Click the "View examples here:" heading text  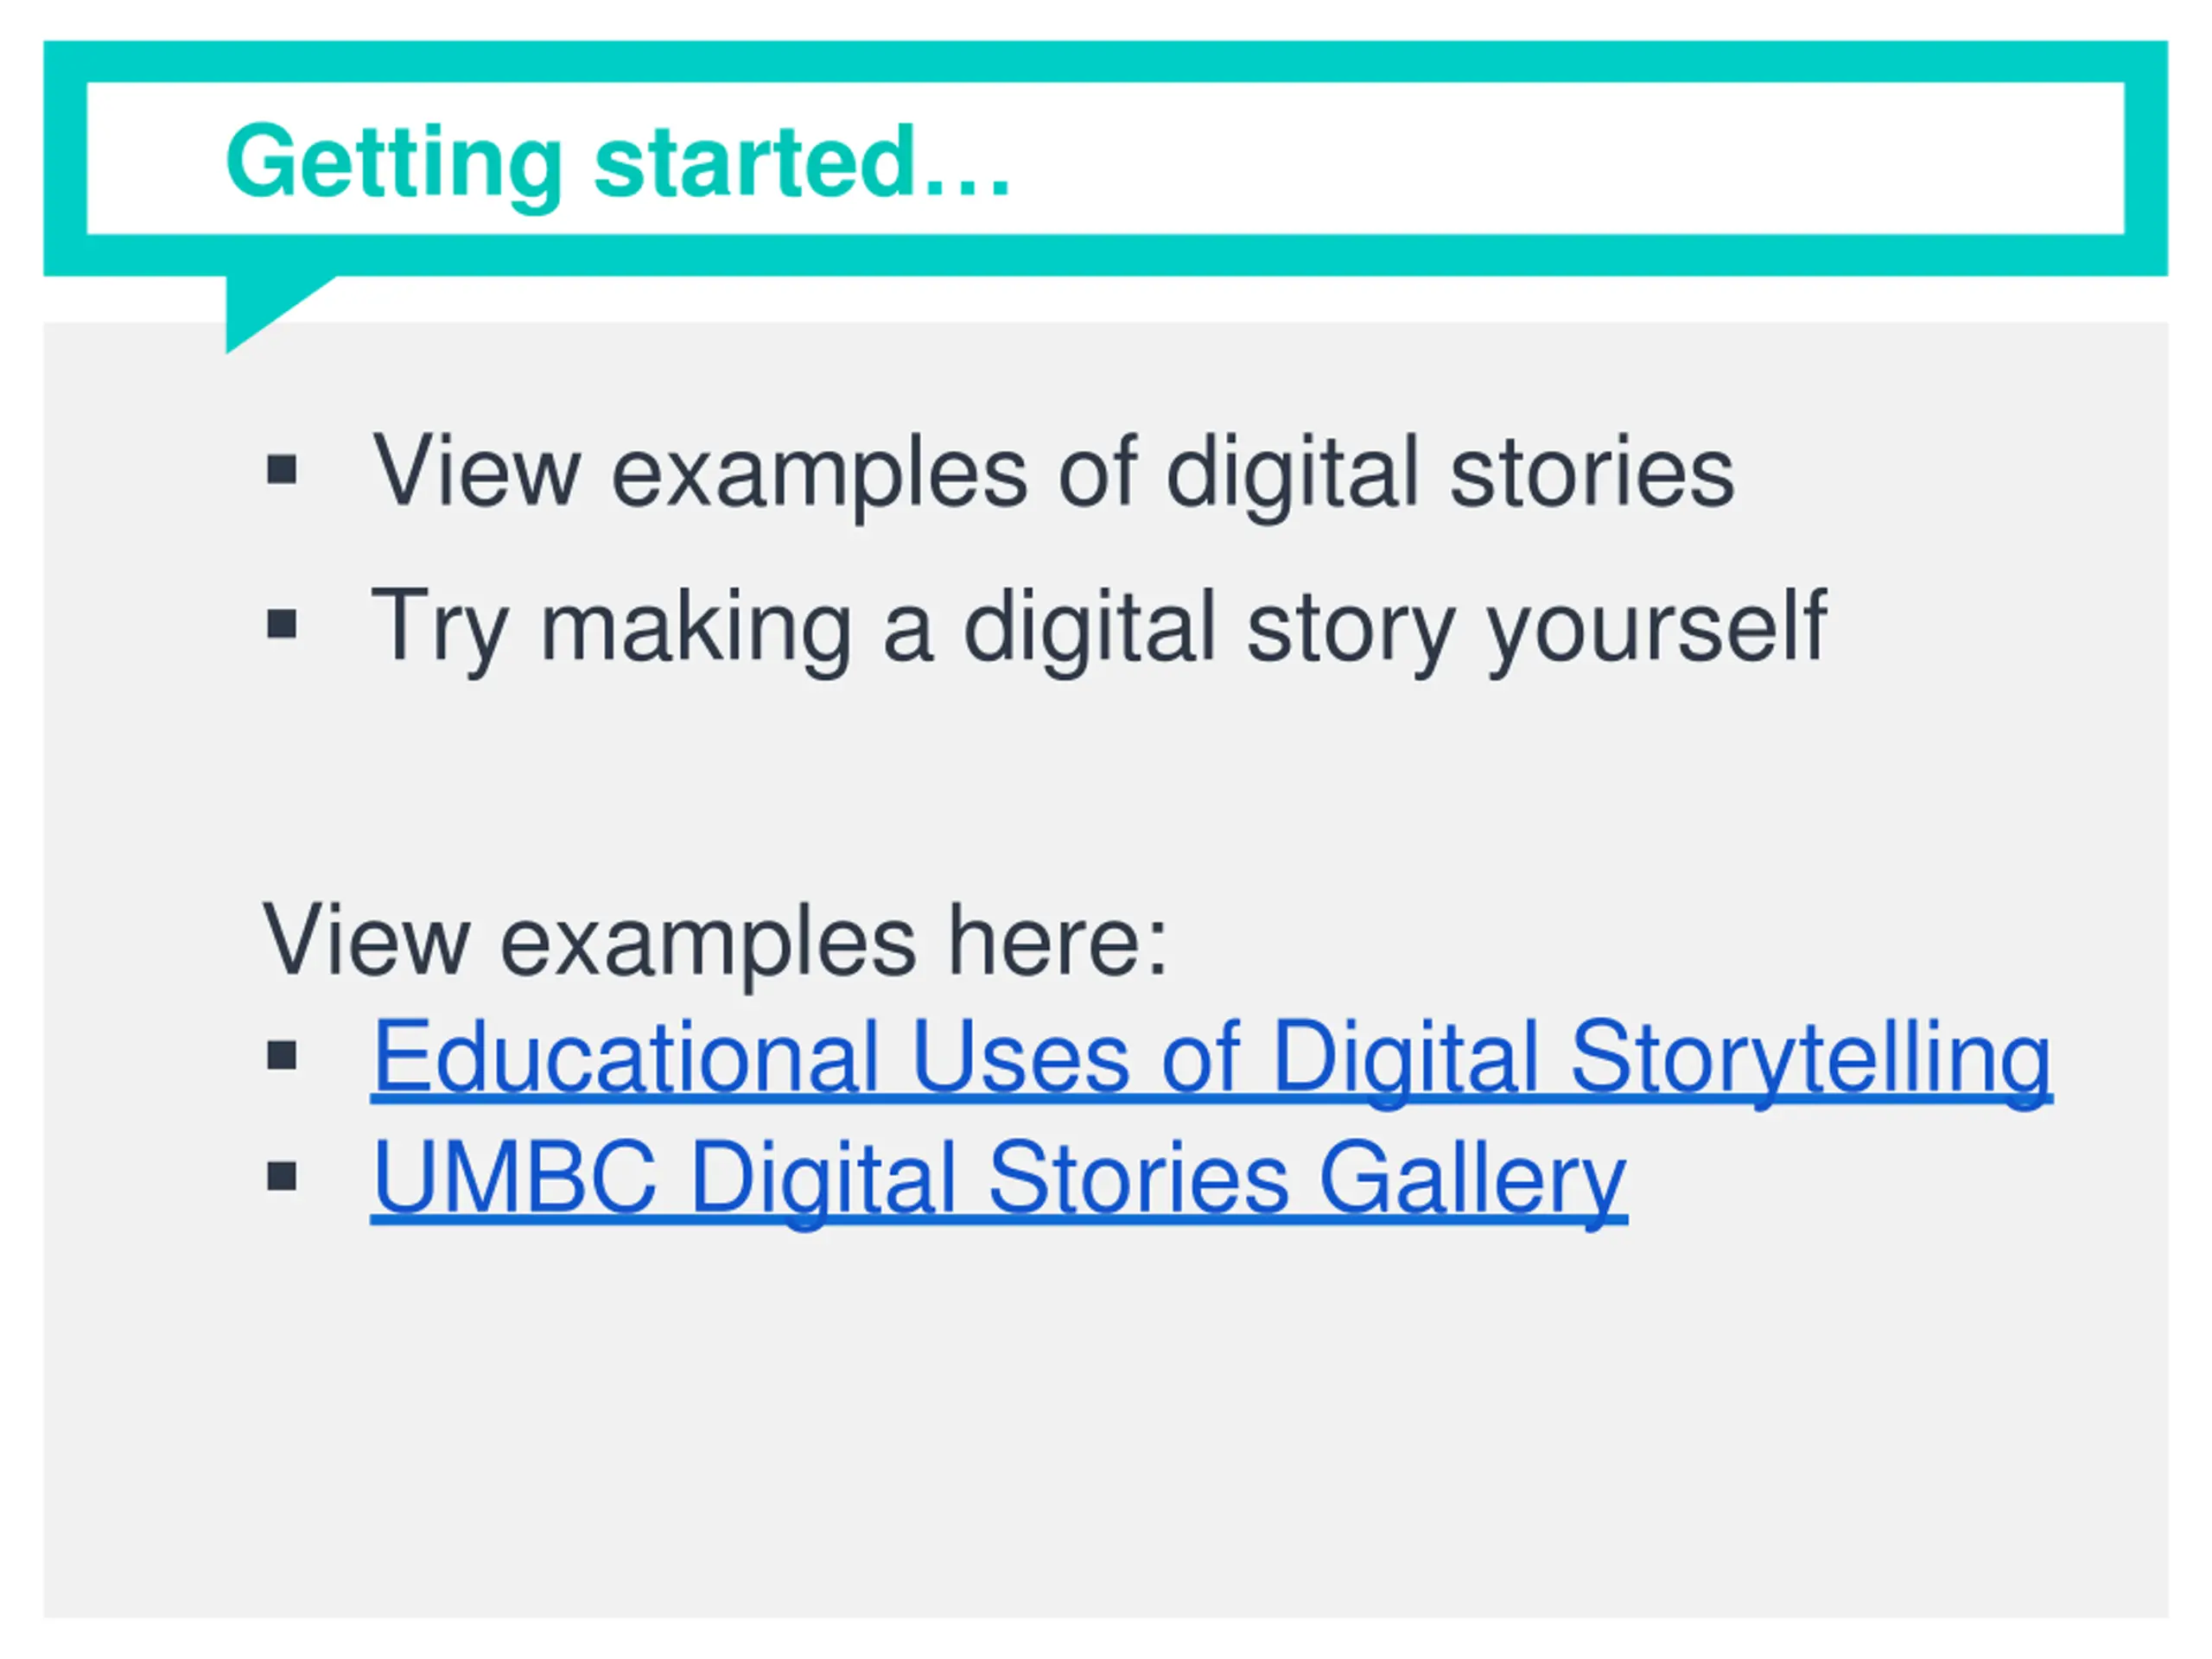(x=714, y=942)
